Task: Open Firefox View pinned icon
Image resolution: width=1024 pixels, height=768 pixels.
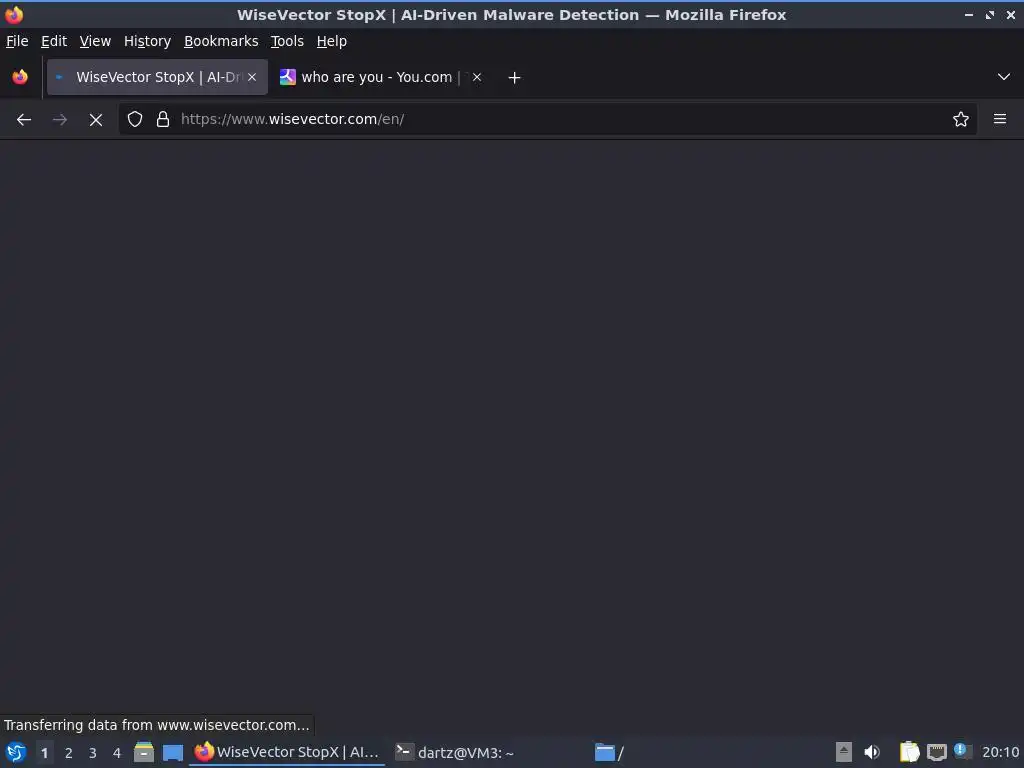Action: point(20,78)
